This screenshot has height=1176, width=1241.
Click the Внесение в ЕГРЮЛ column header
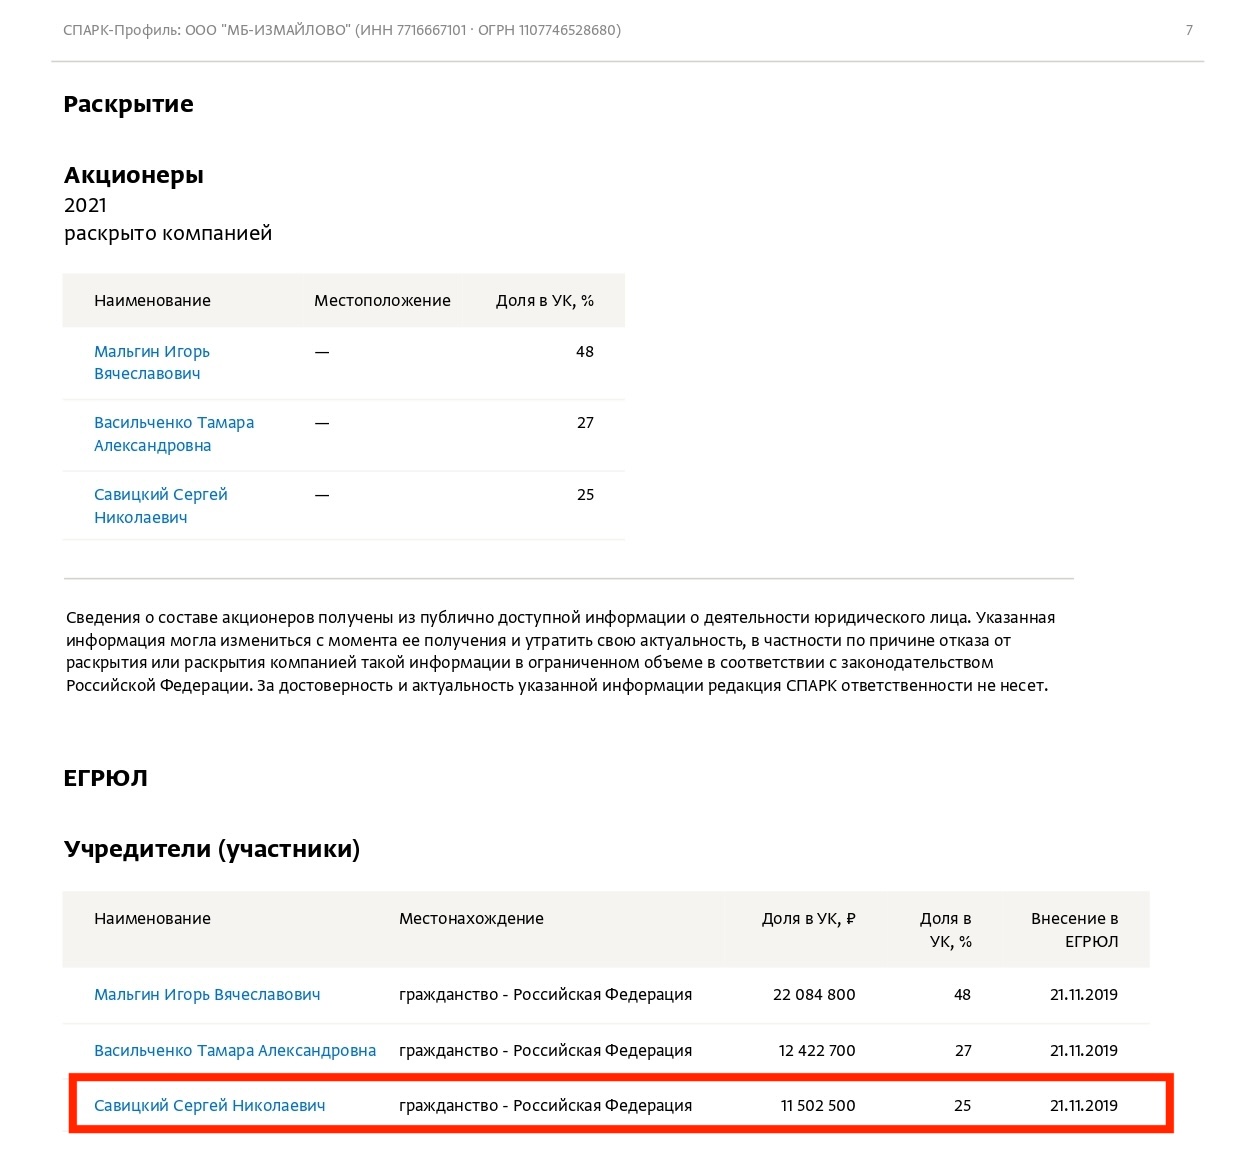point(1075,929)
